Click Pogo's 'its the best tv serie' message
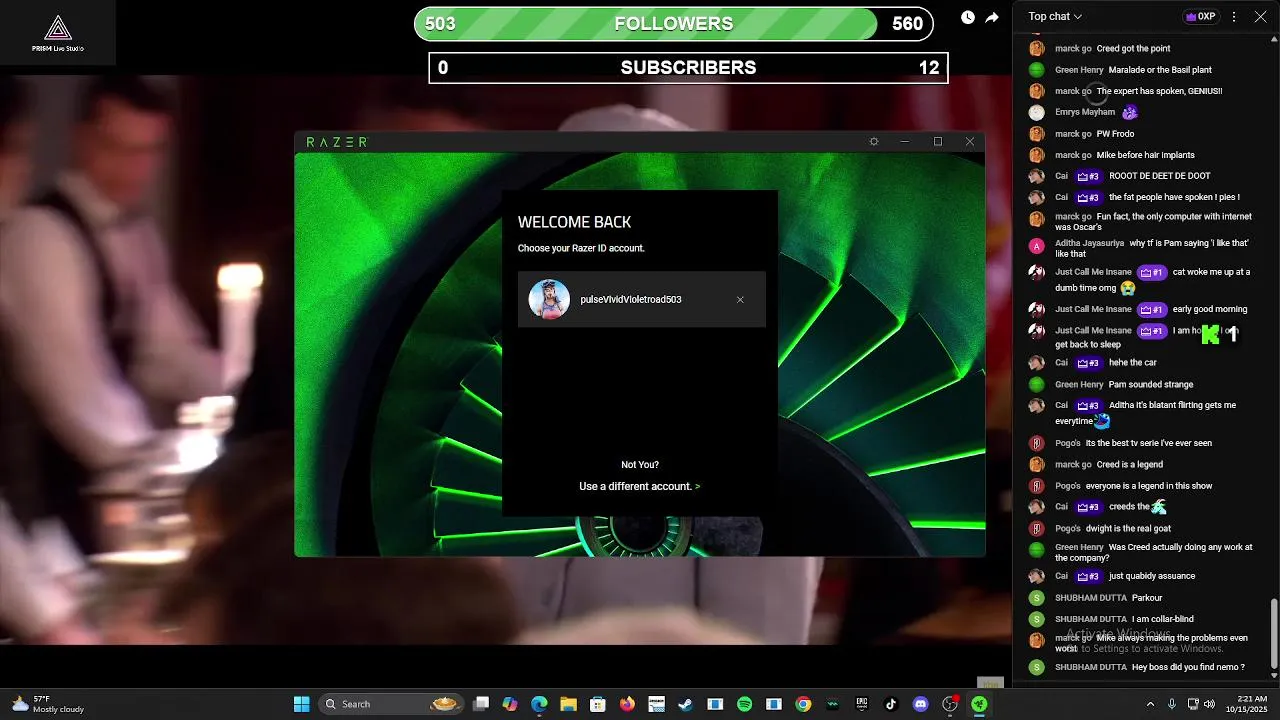This screenshot has height=720, width=1280. point(1148,443)
